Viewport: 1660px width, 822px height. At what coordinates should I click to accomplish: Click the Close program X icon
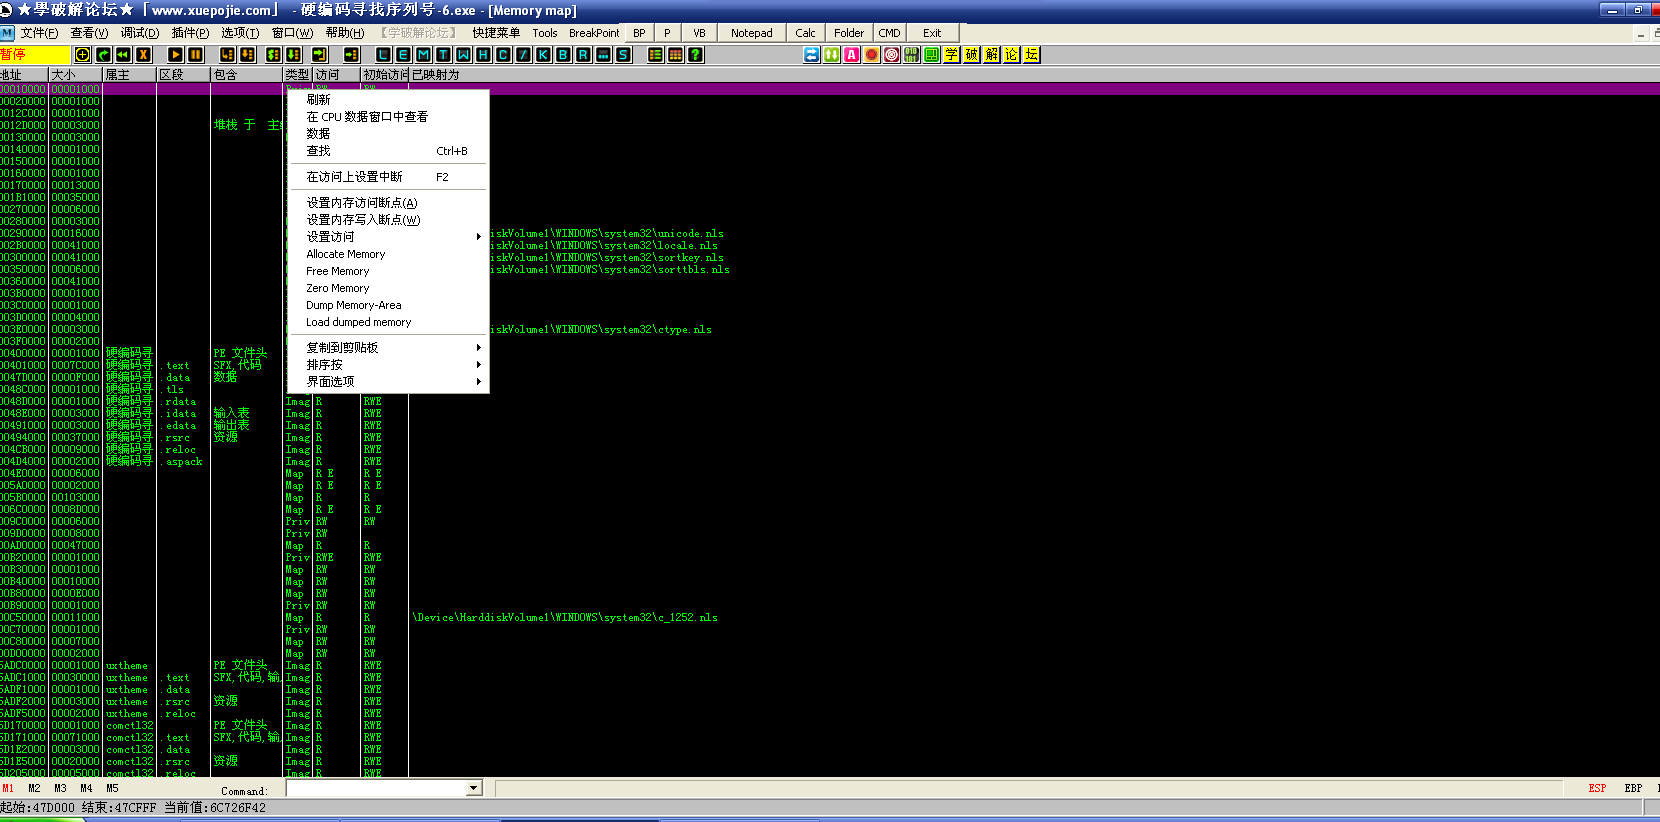pos(143,55)
